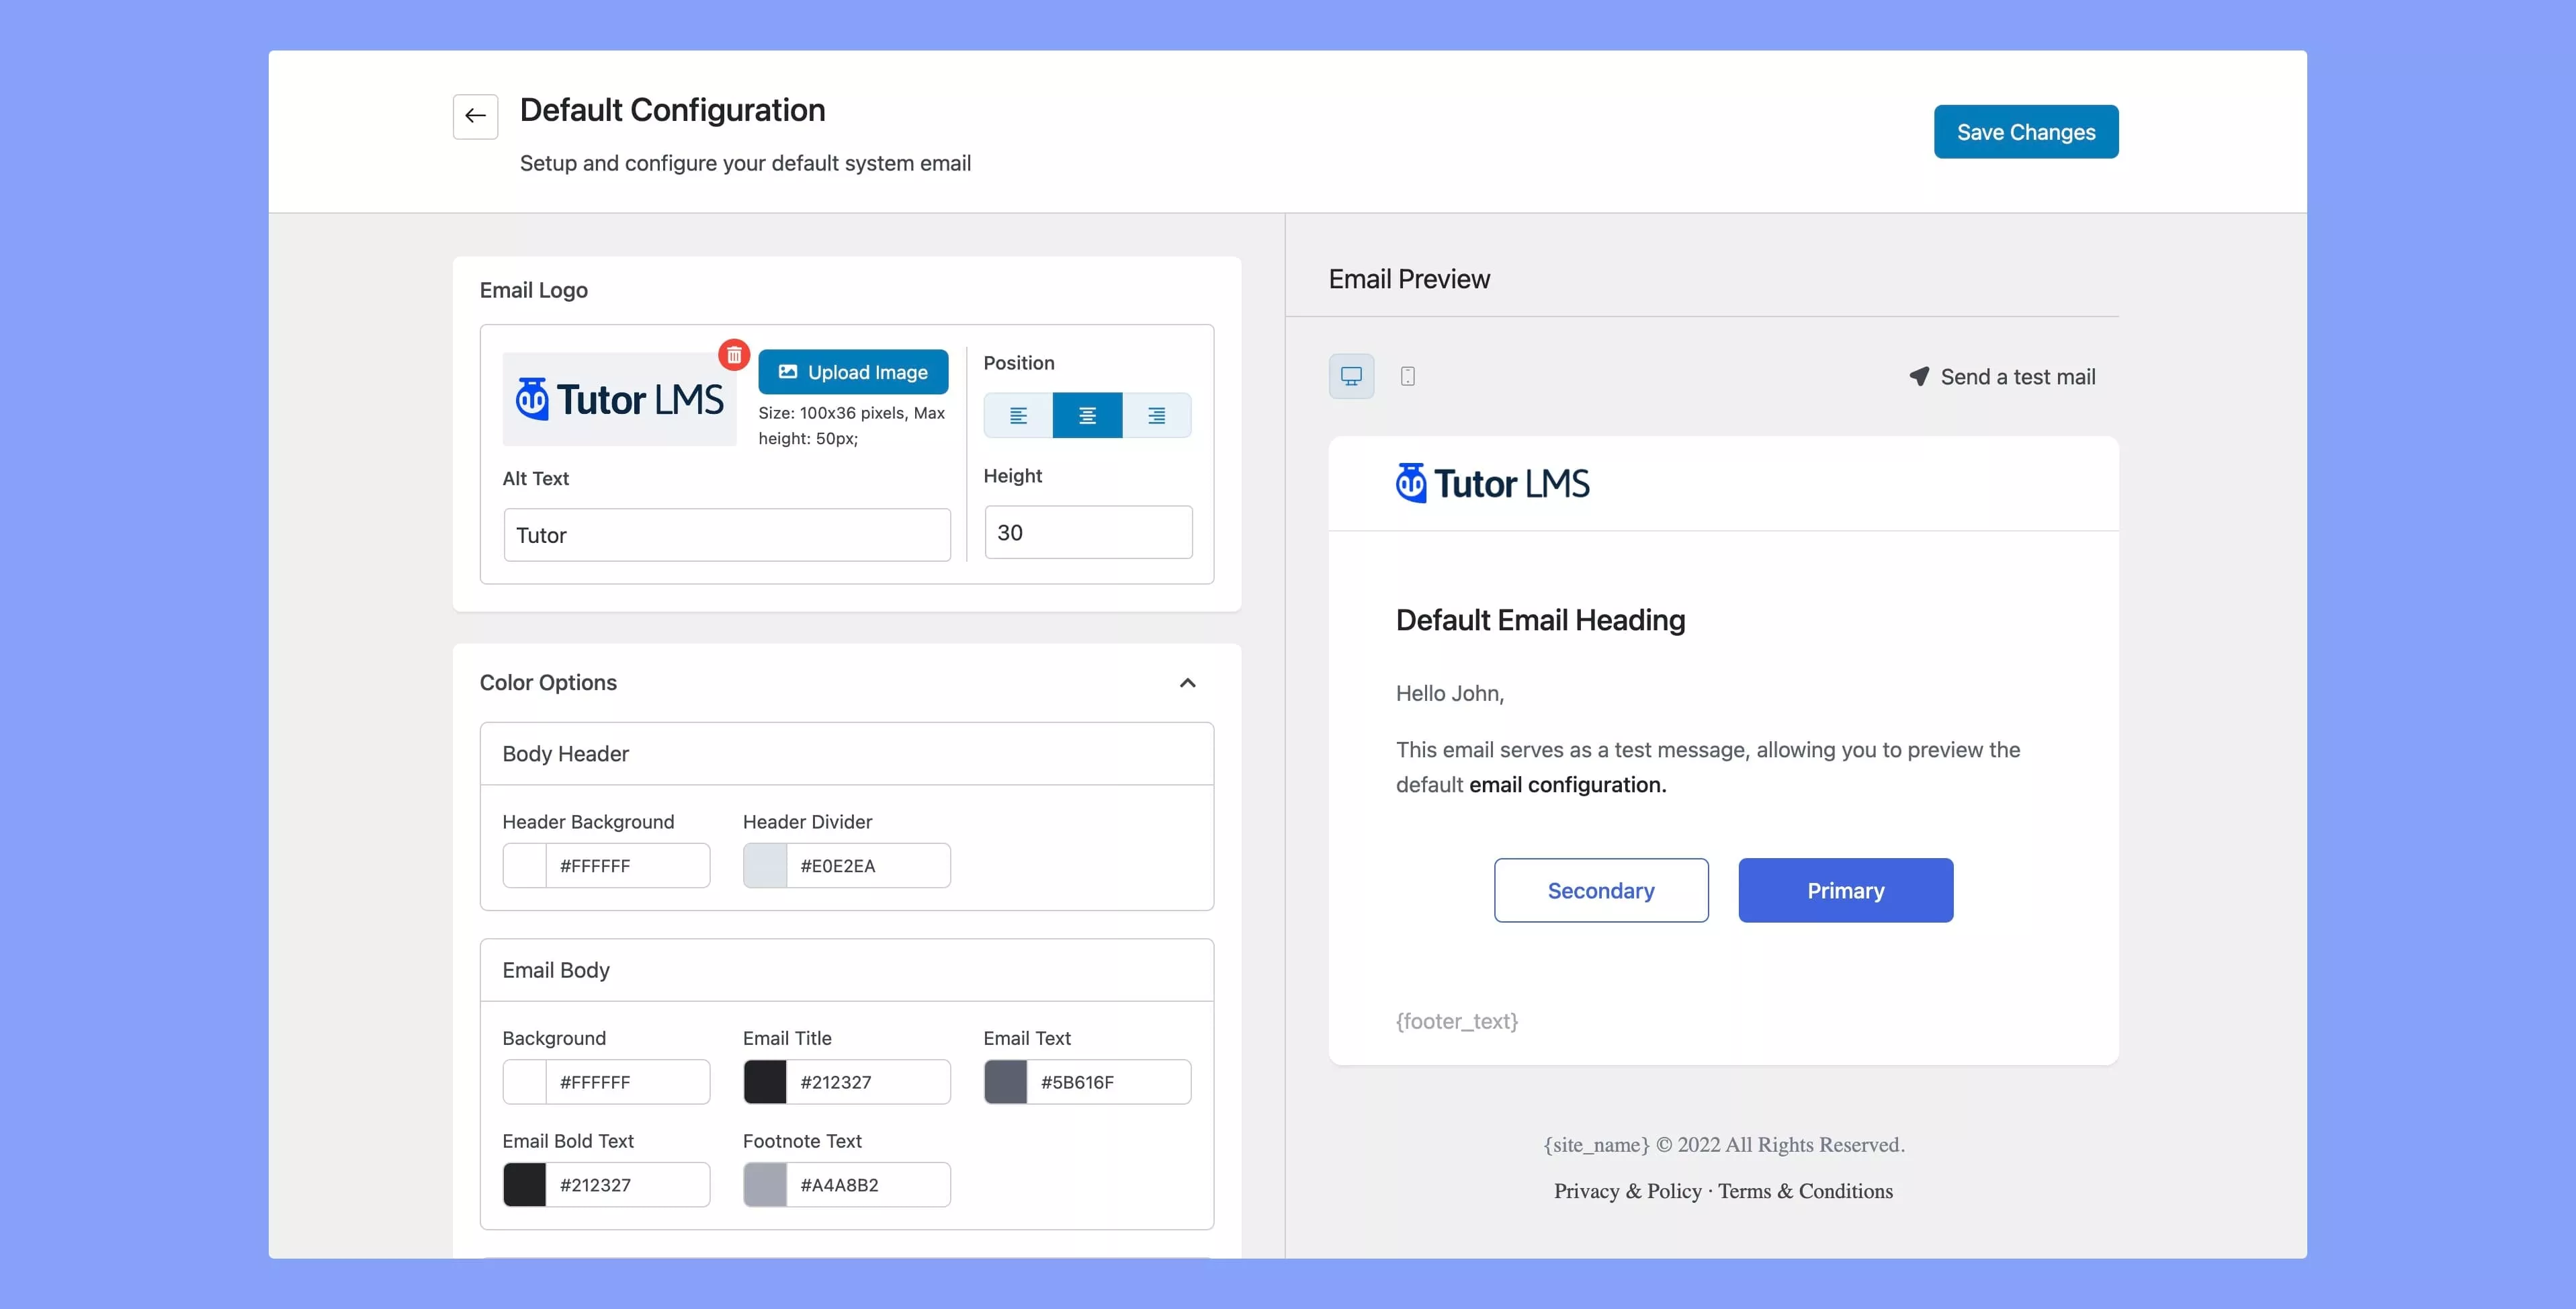This screenshot has width=2576, height=1309.
Task: Click the Primary button in the preview
Action: click(1845, 890)
